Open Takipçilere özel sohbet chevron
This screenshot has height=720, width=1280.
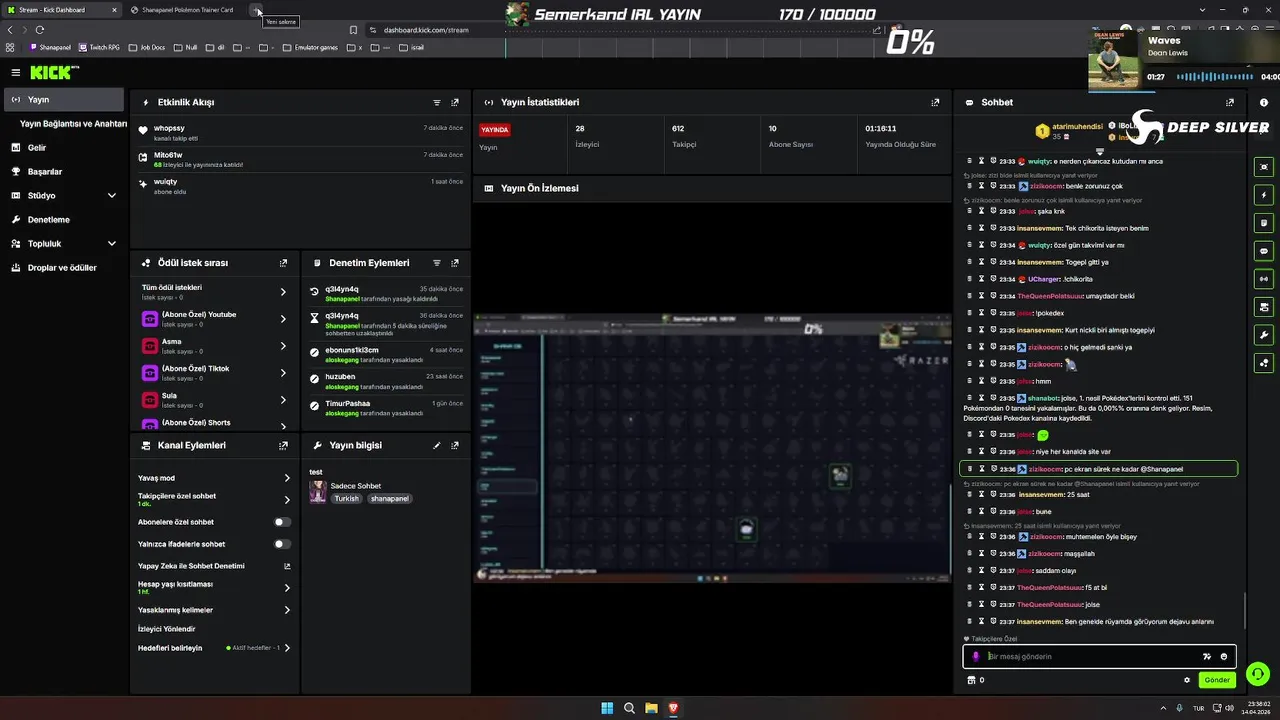tap(287, 500)
